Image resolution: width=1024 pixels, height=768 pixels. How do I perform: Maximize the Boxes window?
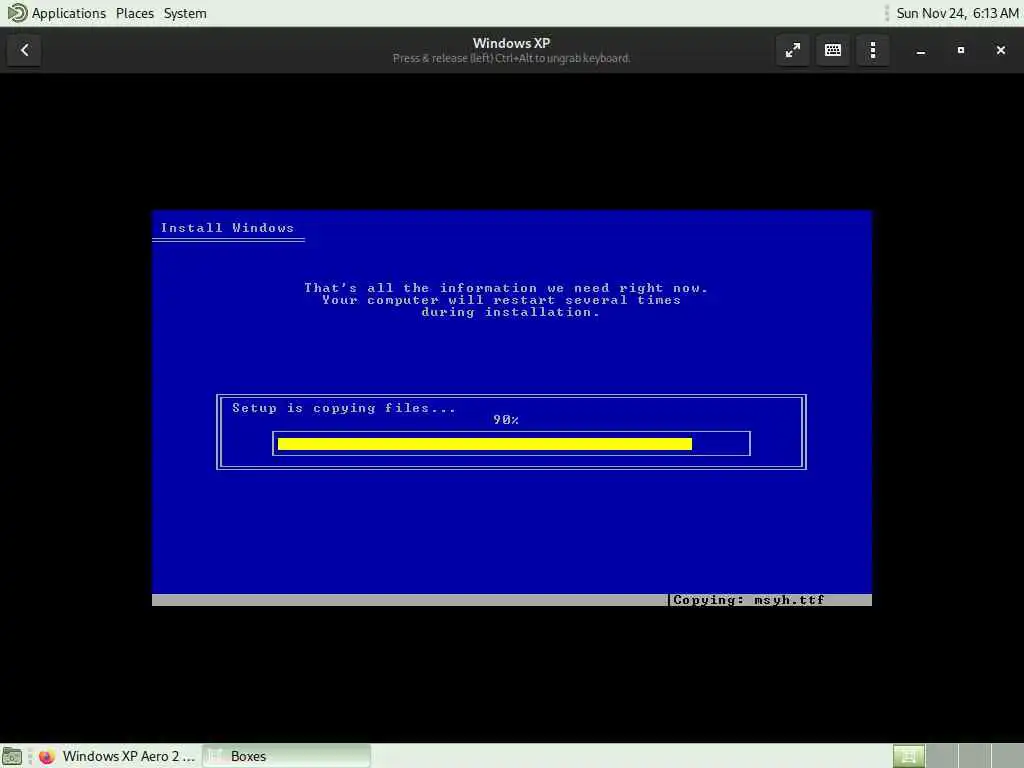(x=961, y=50)
